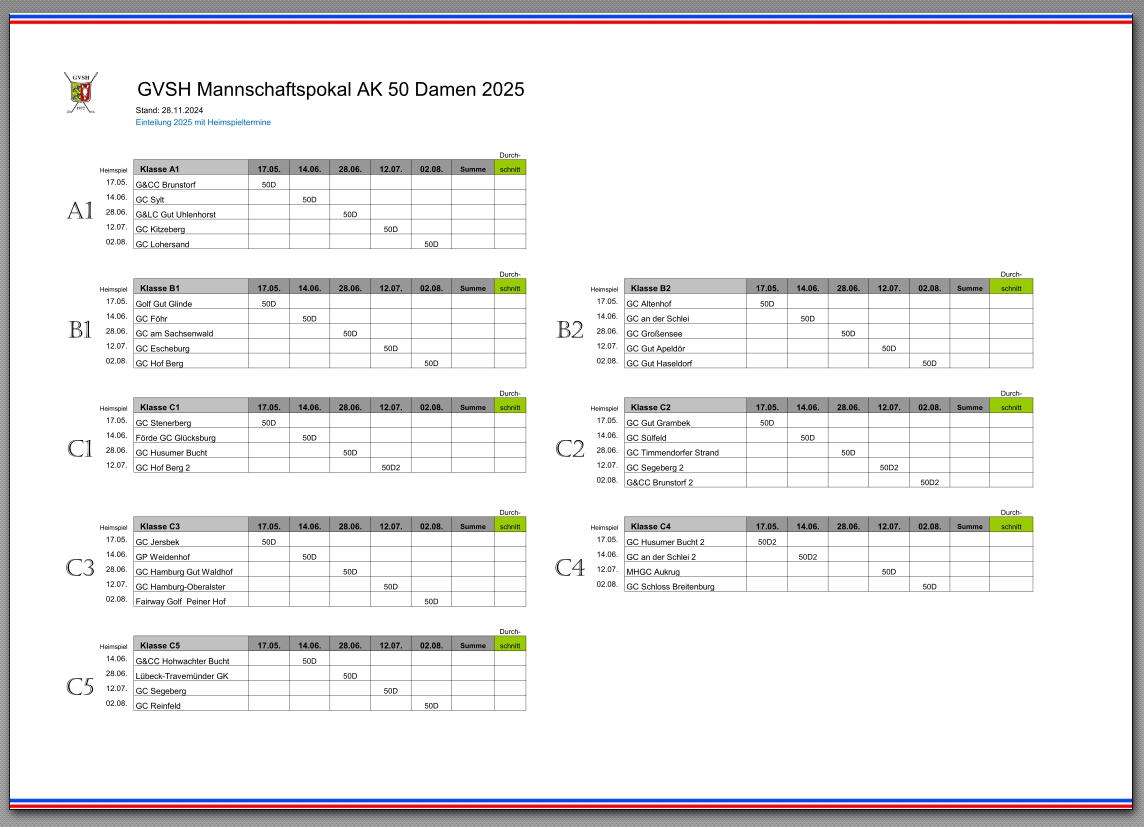Screen dimensions: 1144x827
Task: Select the large 'A1' group label
Action: click(80, 210)
